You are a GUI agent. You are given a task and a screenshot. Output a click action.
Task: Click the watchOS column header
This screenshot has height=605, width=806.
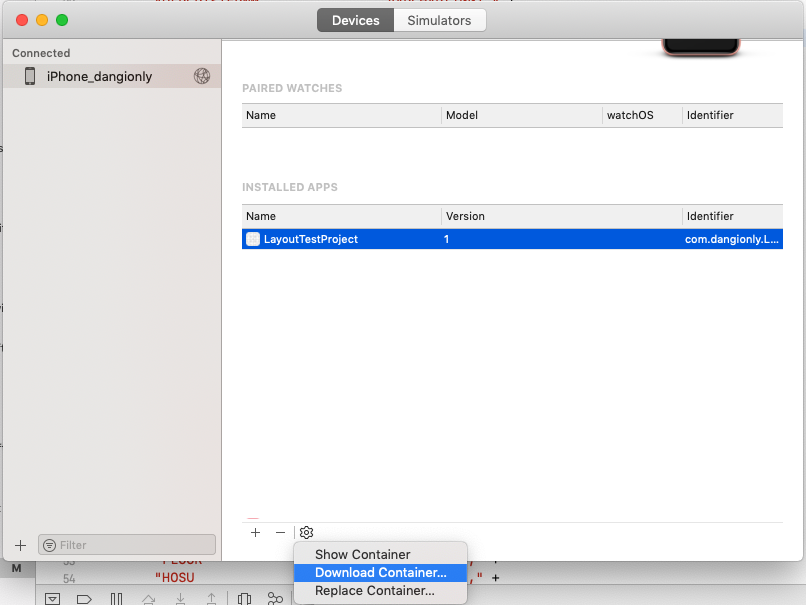pyautogui.click(x=642, y=115)
